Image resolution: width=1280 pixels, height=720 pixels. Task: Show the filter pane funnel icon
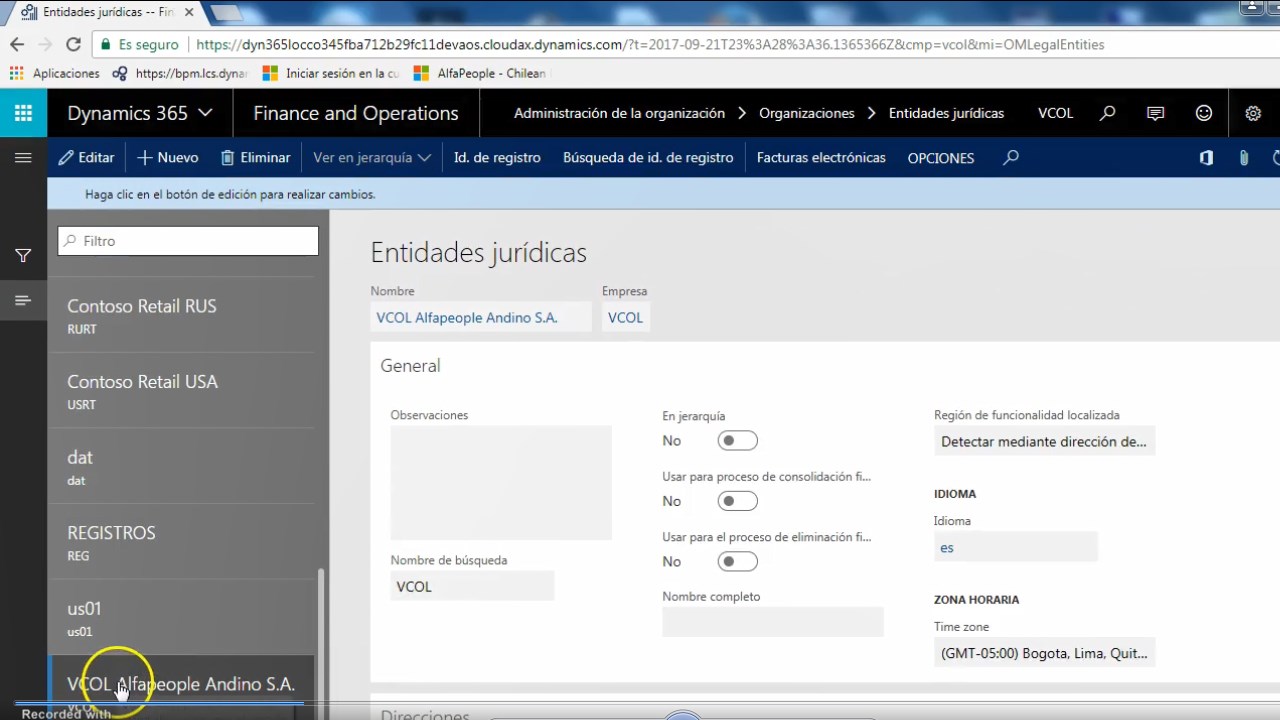[23, 256]
